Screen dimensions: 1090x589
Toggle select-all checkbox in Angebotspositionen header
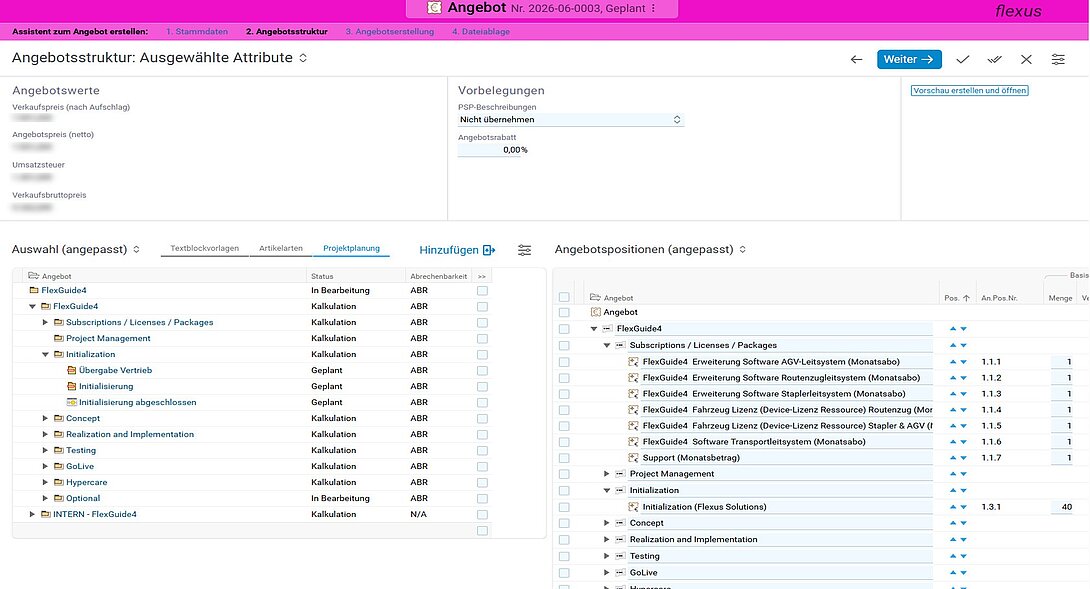pos(564,298)
